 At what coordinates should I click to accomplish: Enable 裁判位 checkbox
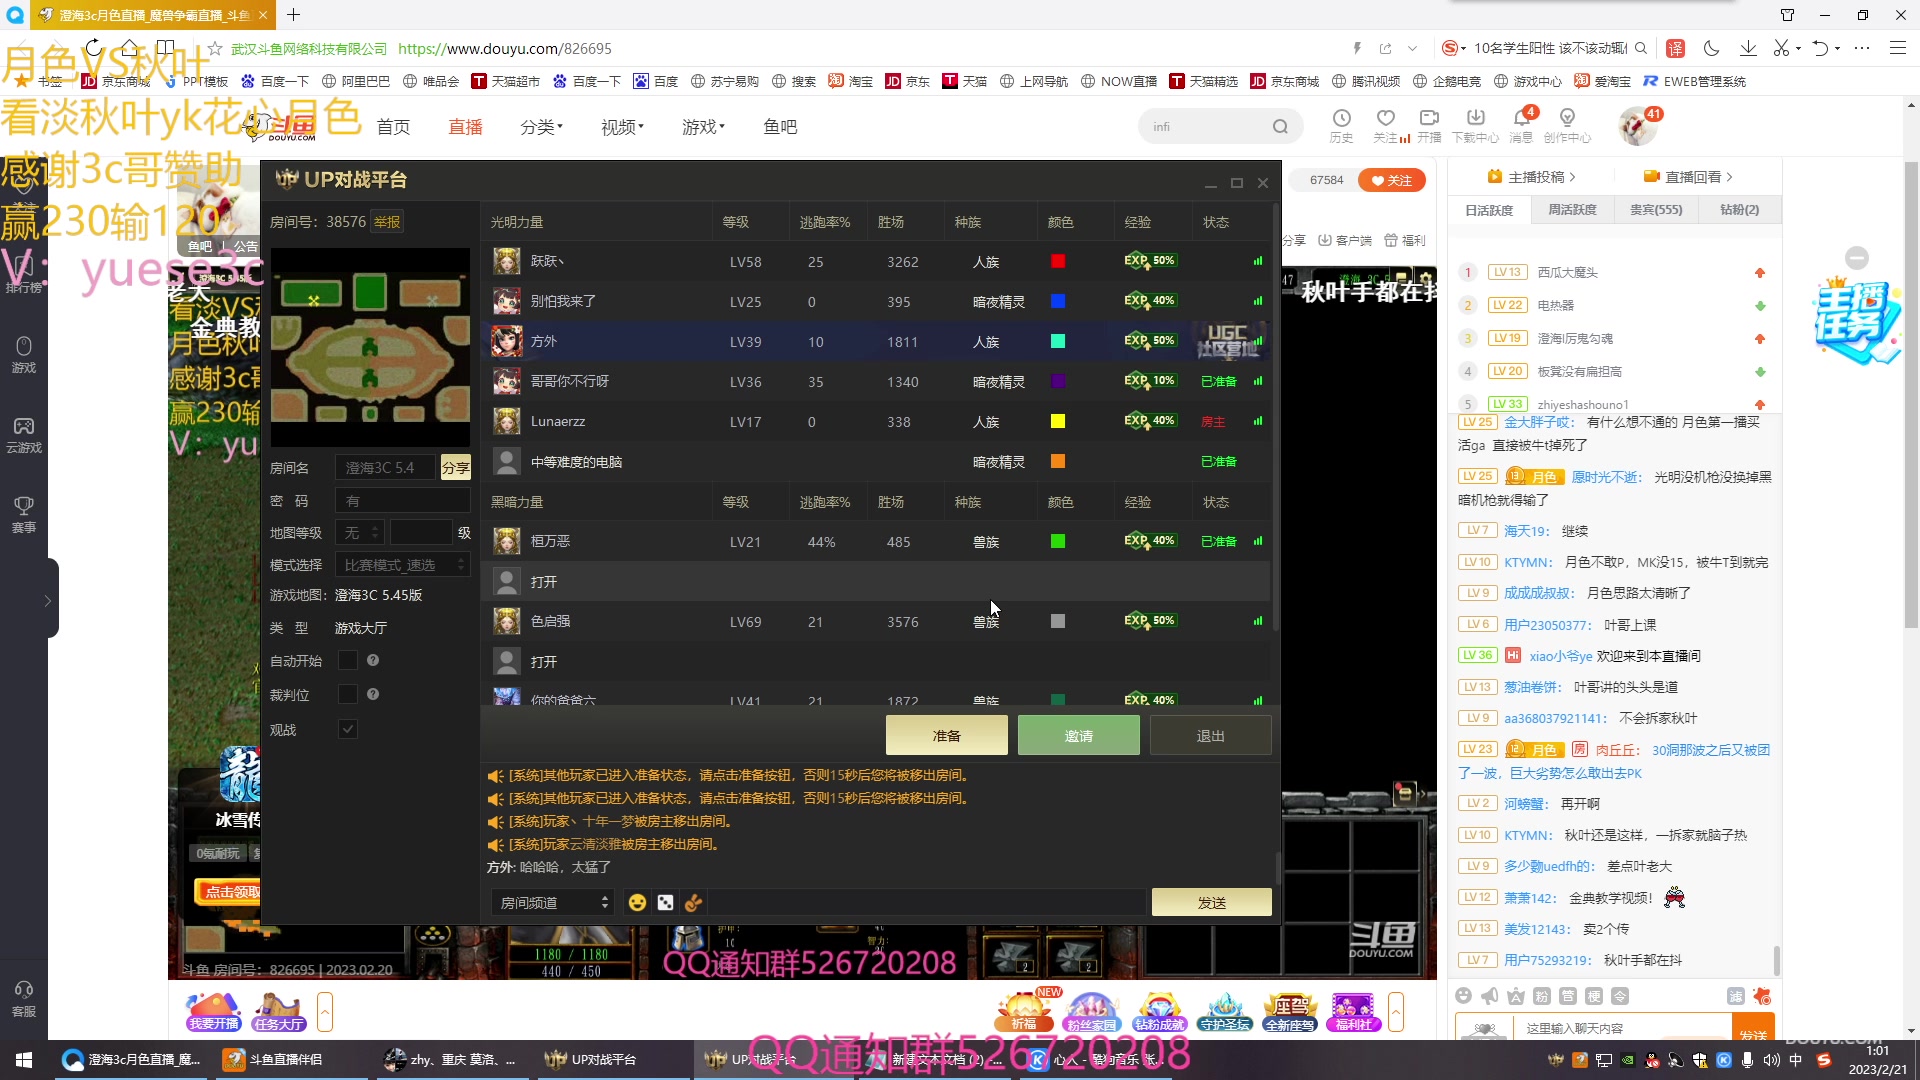tap(348, 694)
